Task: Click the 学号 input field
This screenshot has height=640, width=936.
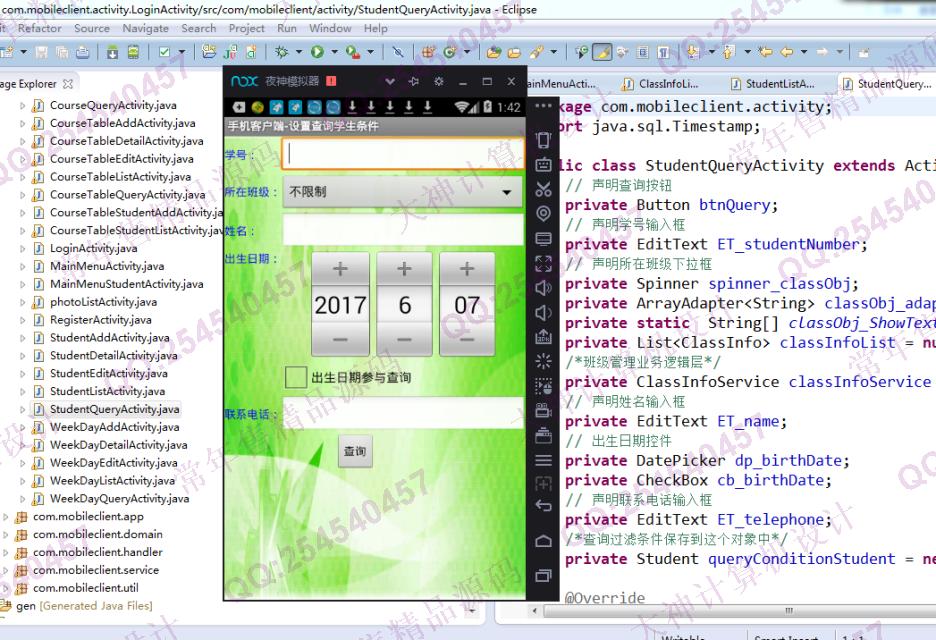Action: pos(403,154)
